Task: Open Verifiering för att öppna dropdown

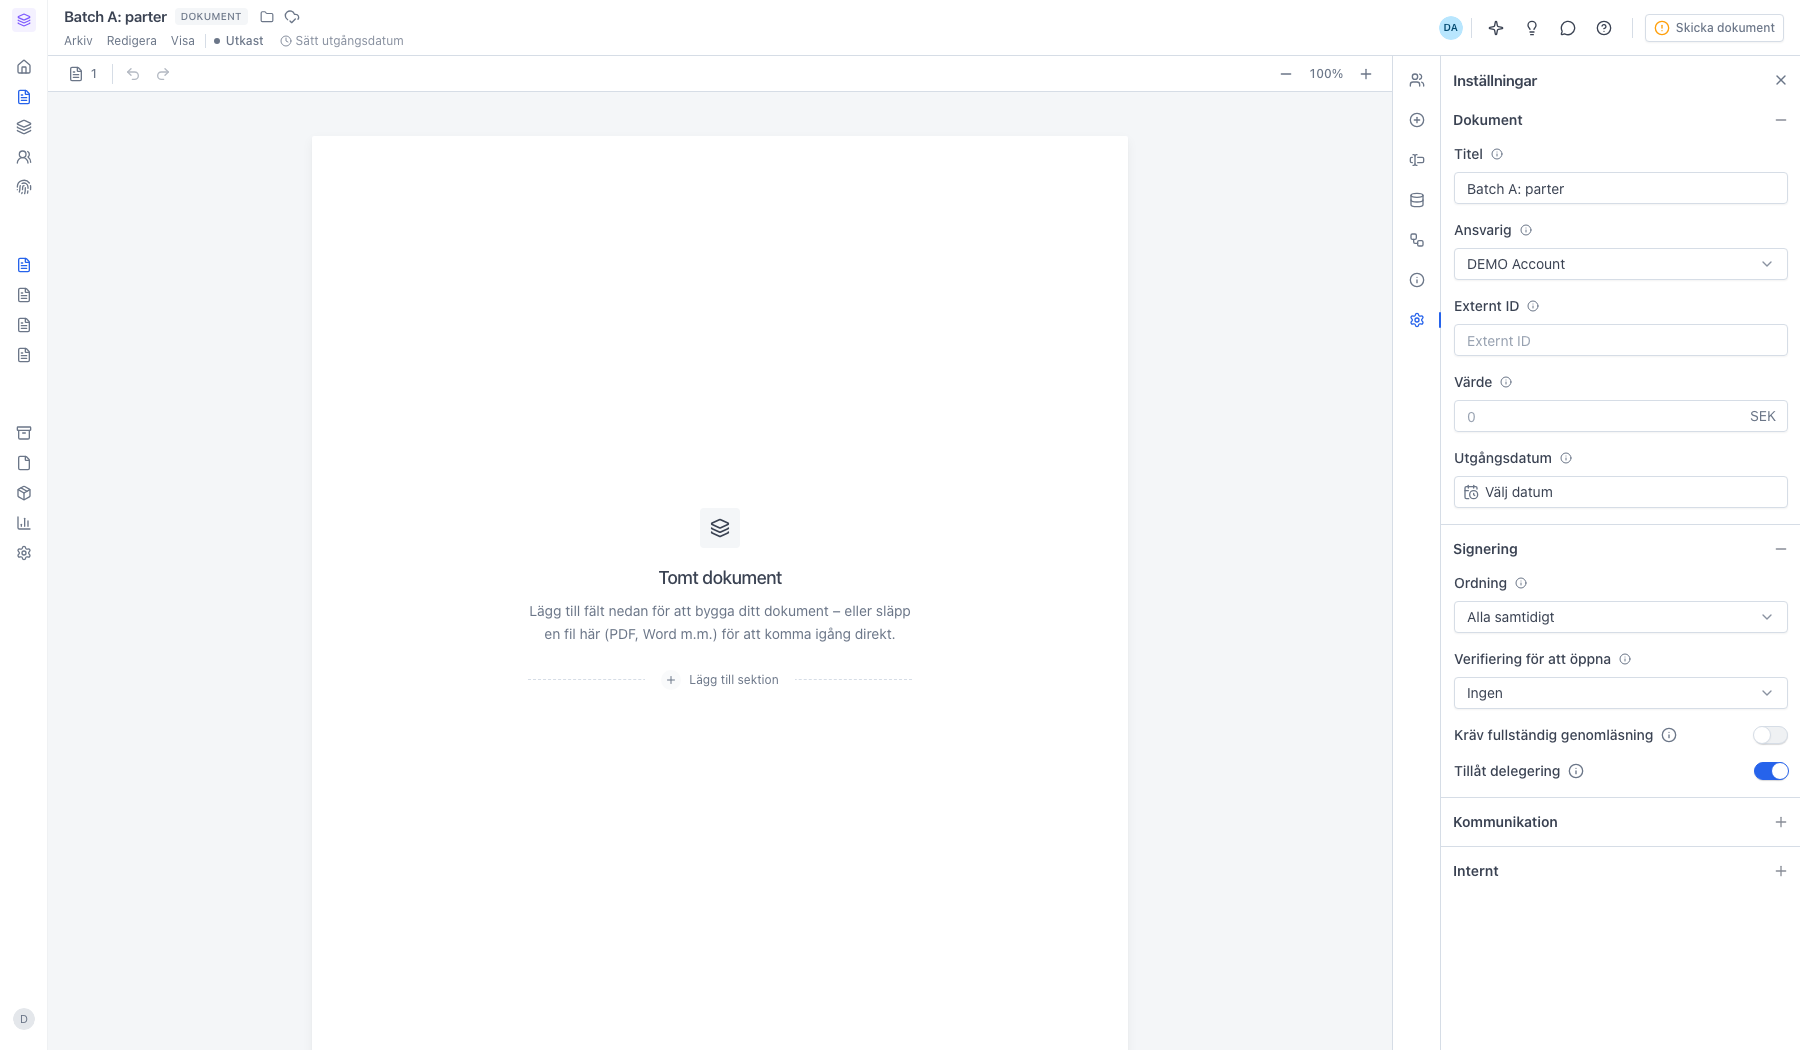Action: coord(1620,693)
